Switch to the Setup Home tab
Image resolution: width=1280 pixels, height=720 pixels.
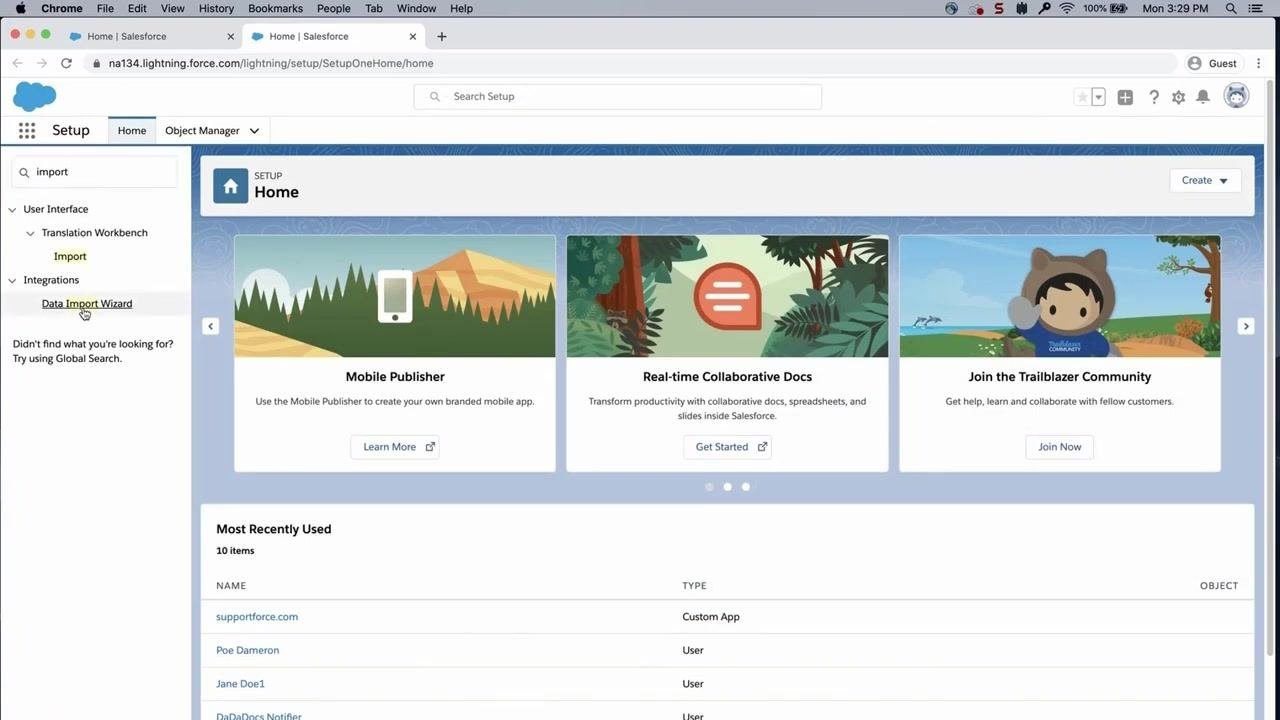(132, 130)
